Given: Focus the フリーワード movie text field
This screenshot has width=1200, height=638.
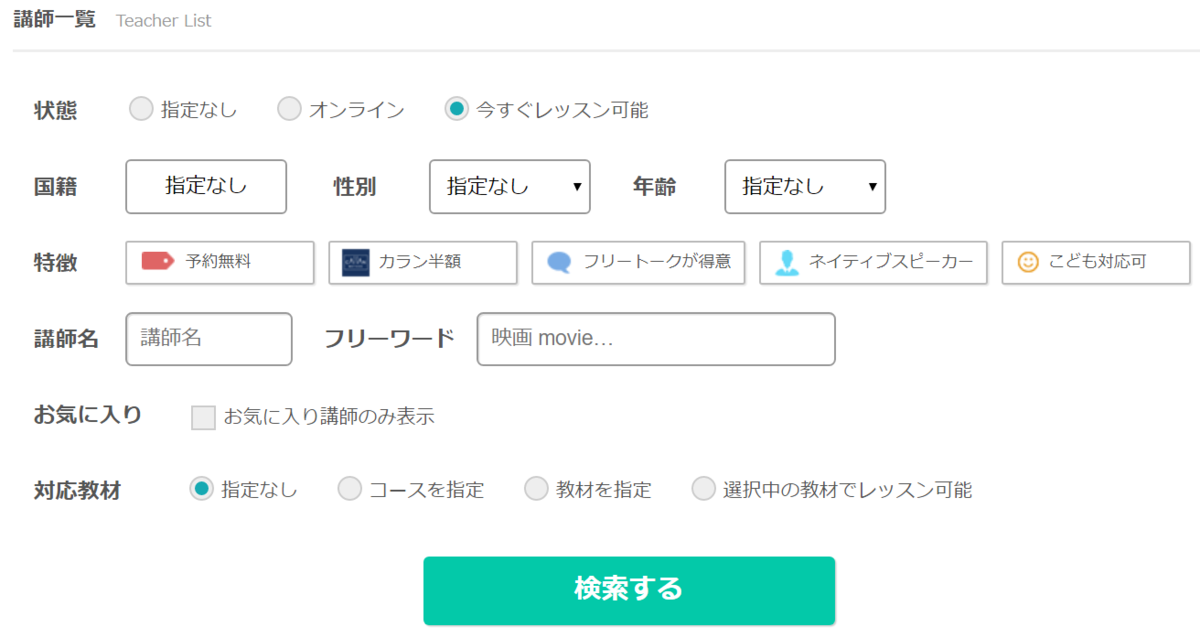Looking at the screenshot, I should (656, 339).
